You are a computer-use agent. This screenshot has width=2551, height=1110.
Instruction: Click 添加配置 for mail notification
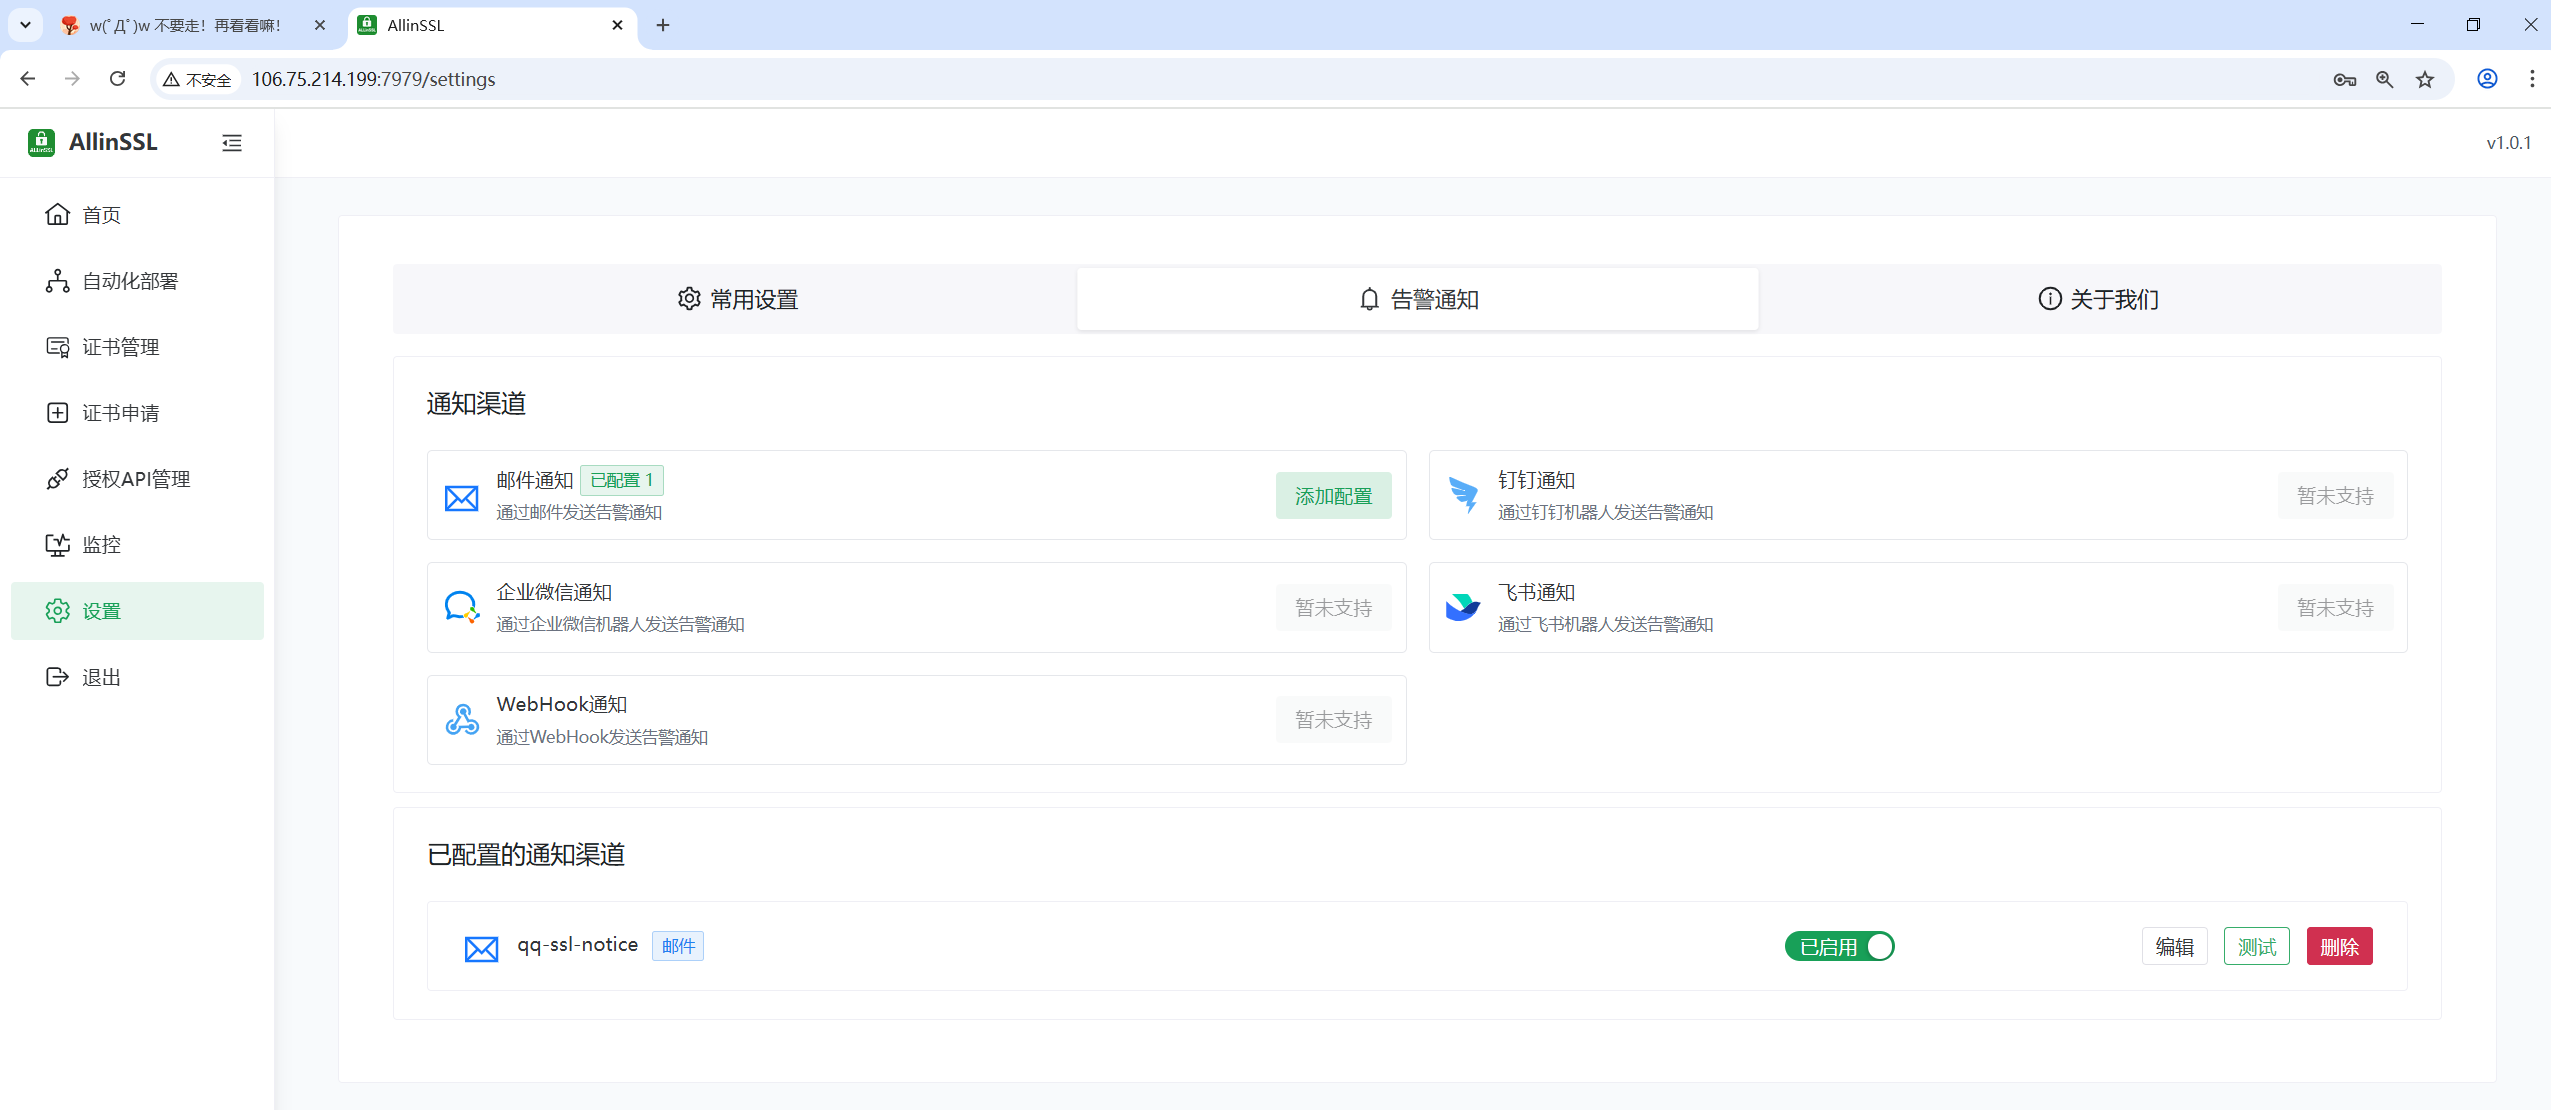tap(1333, 496)
